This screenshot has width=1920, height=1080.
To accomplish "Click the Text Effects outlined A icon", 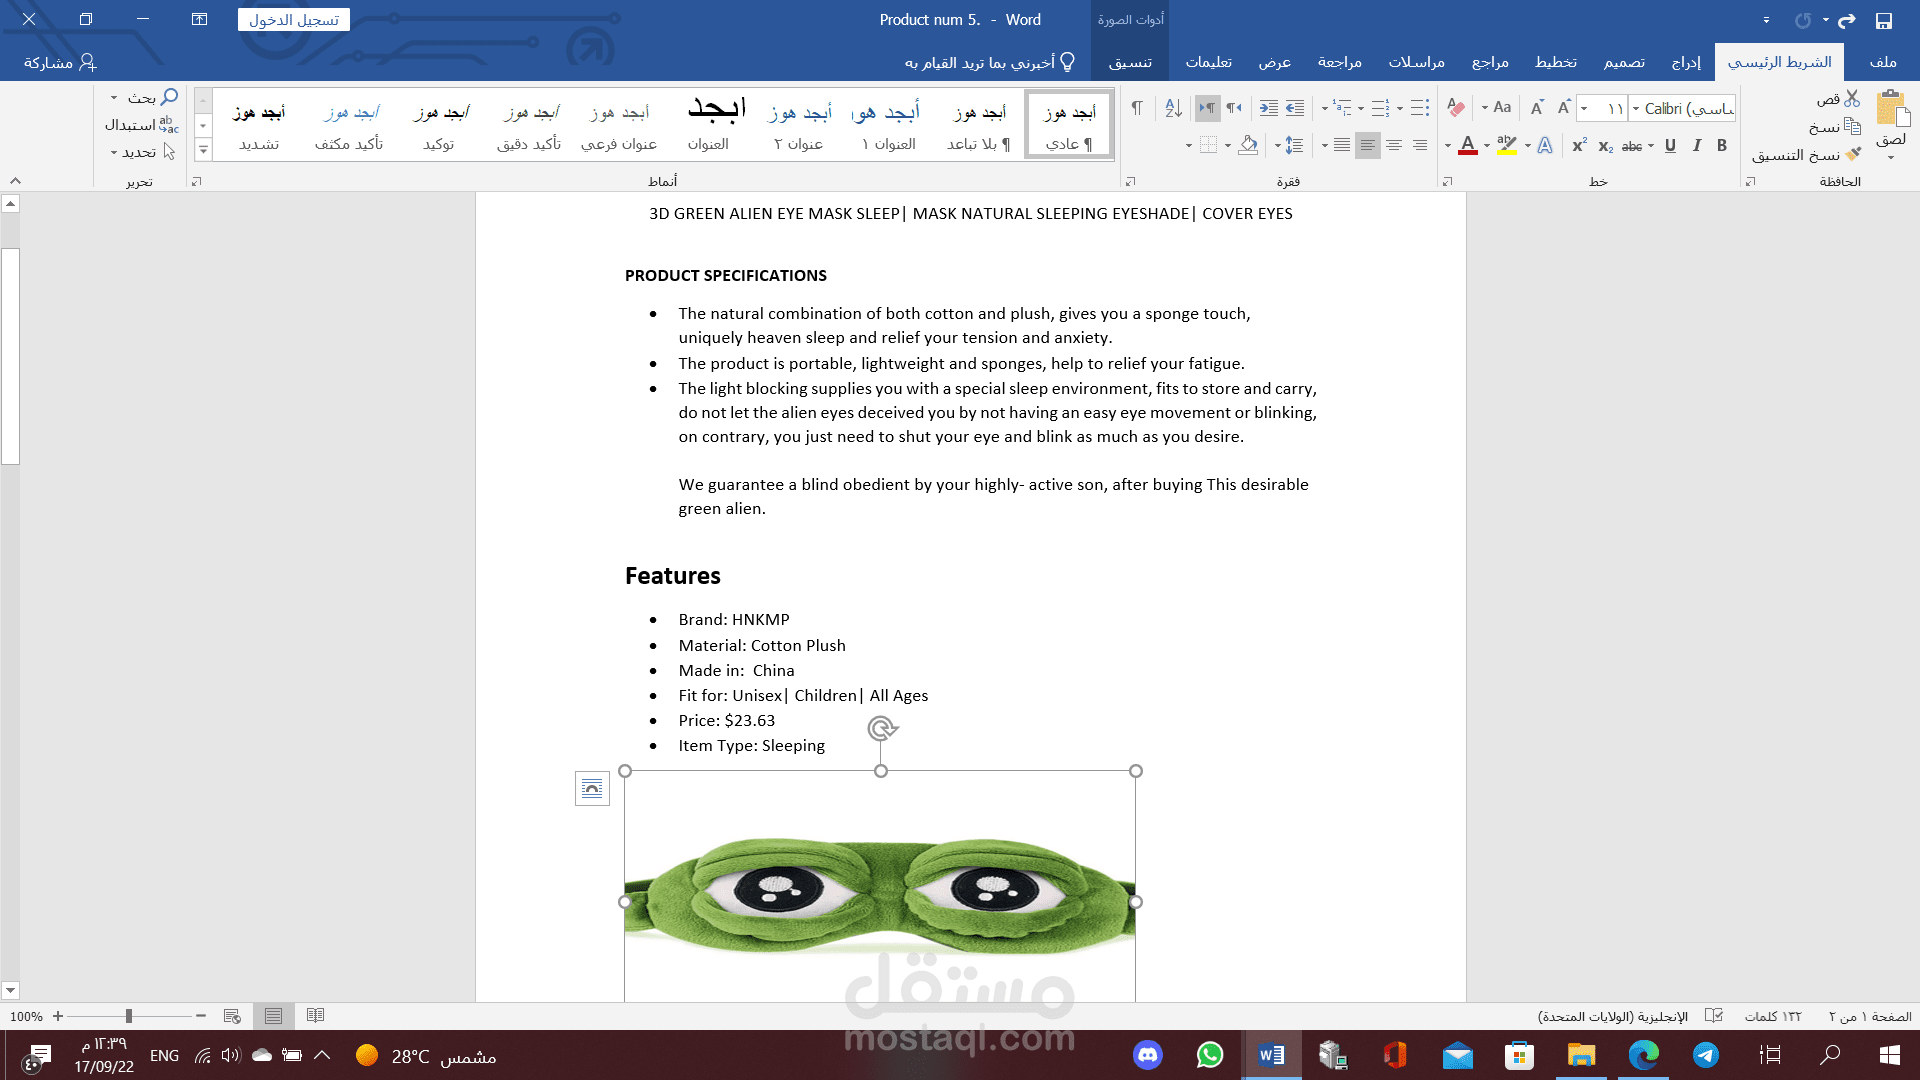I will pos(1545,146).
